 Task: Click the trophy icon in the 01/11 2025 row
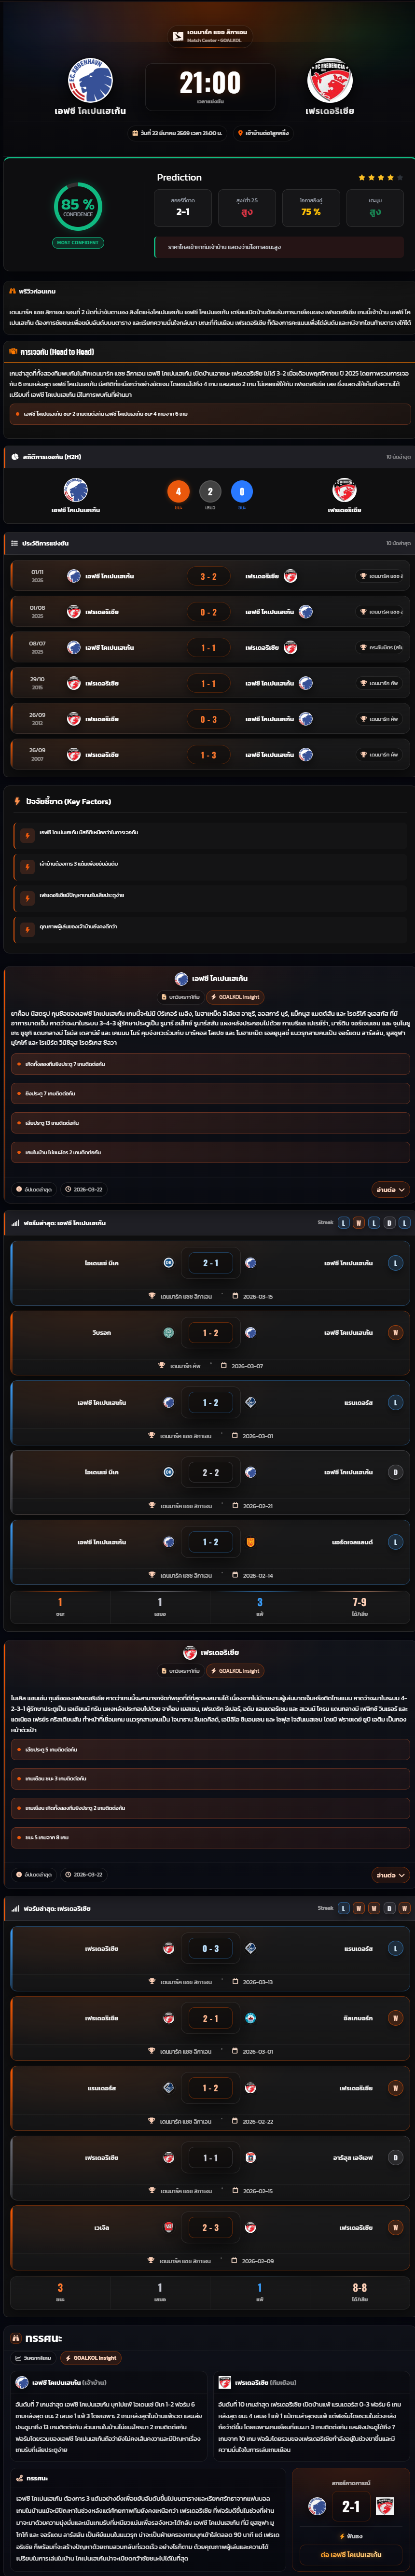(363, 576)
